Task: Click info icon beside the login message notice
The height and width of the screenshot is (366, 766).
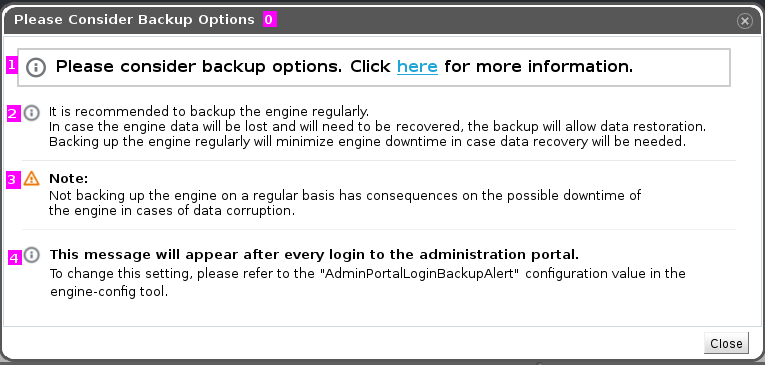Action: point(32,255)
